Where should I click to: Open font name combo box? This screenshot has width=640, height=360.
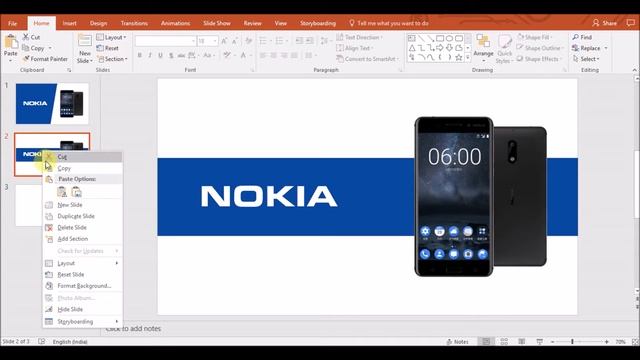point(165,41)
